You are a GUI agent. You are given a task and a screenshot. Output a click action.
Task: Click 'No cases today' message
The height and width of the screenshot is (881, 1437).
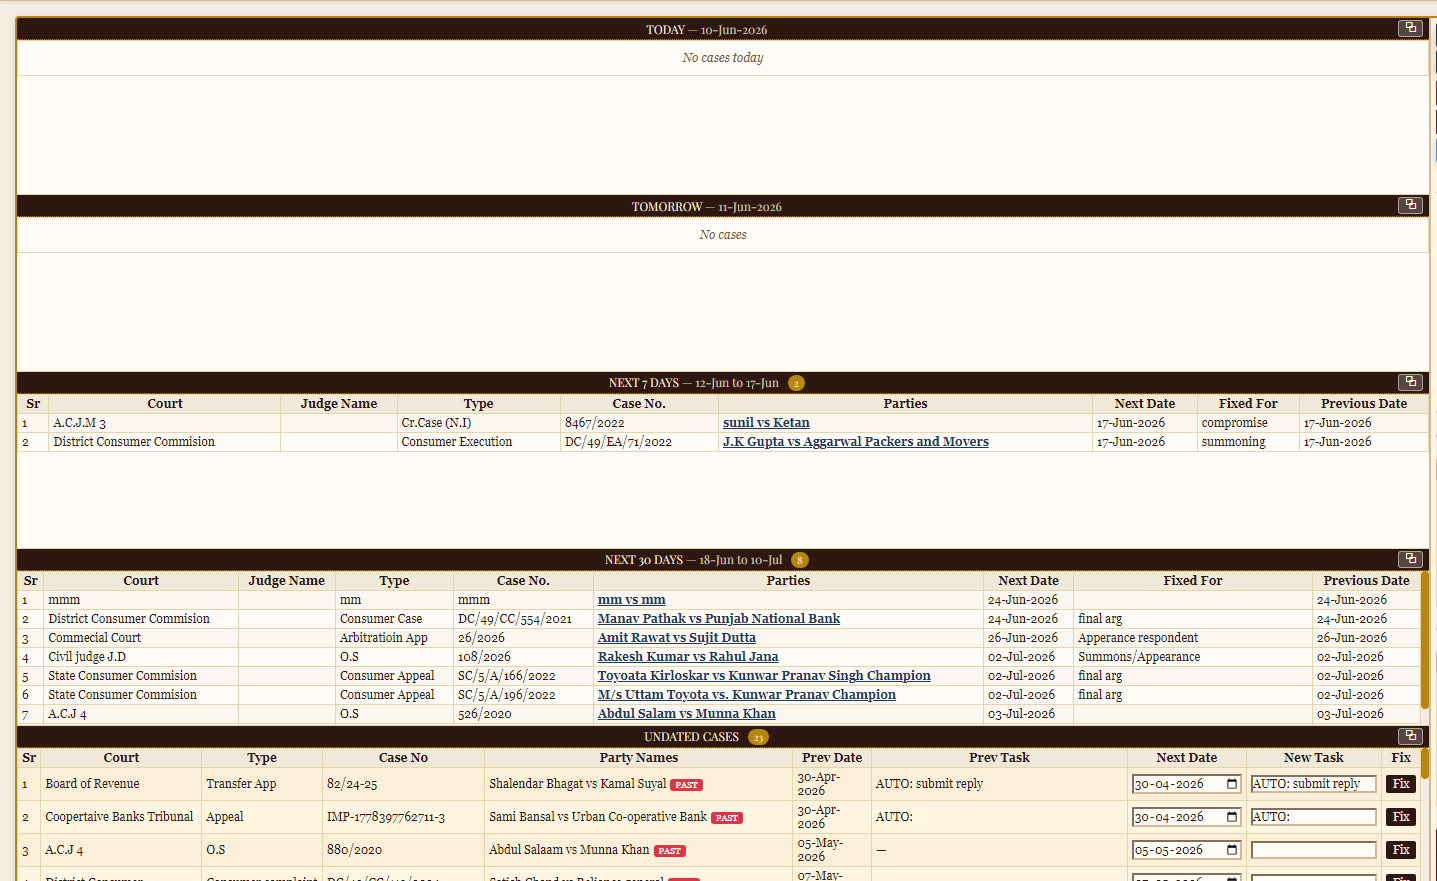click(723, 58)
